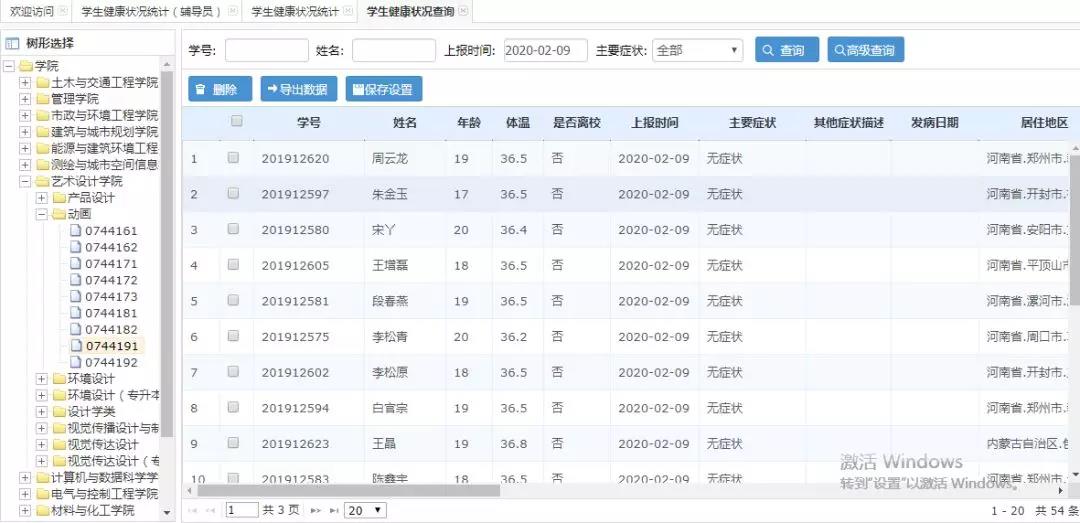Expand the 管理学院 tree node

point(25,99)
